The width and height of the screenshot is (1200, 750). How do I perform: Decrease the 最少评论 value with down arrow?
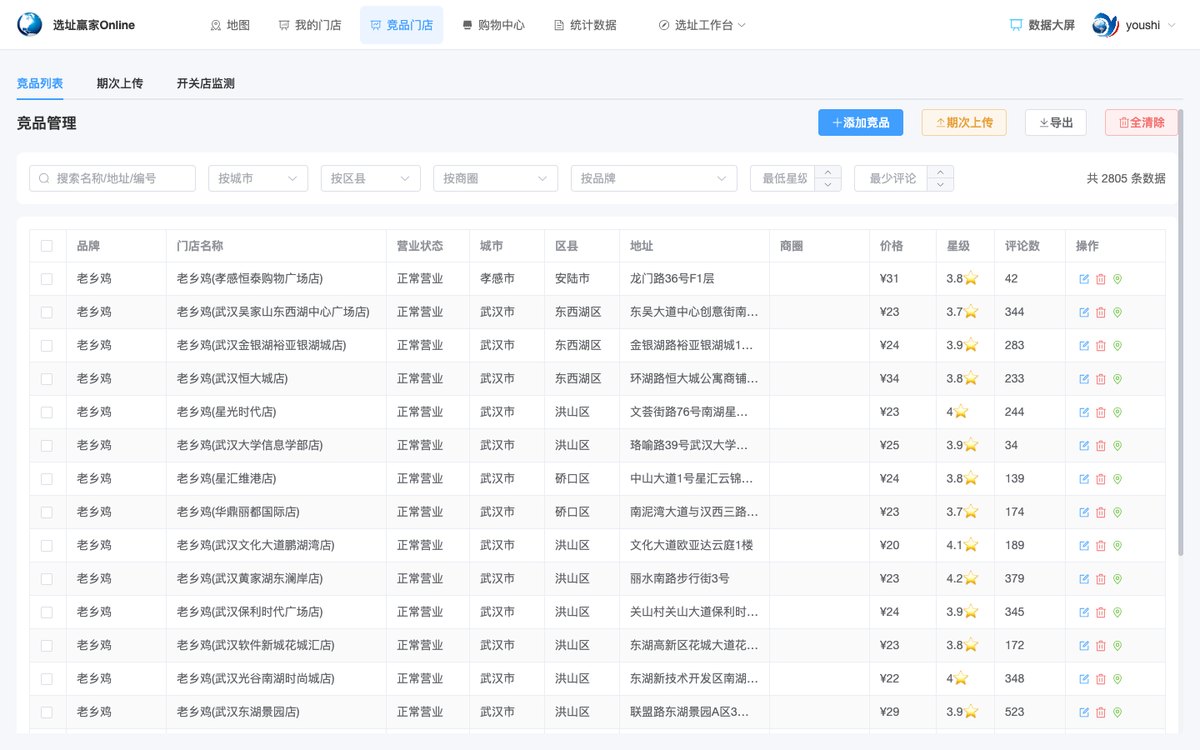[x=940, y=185]
